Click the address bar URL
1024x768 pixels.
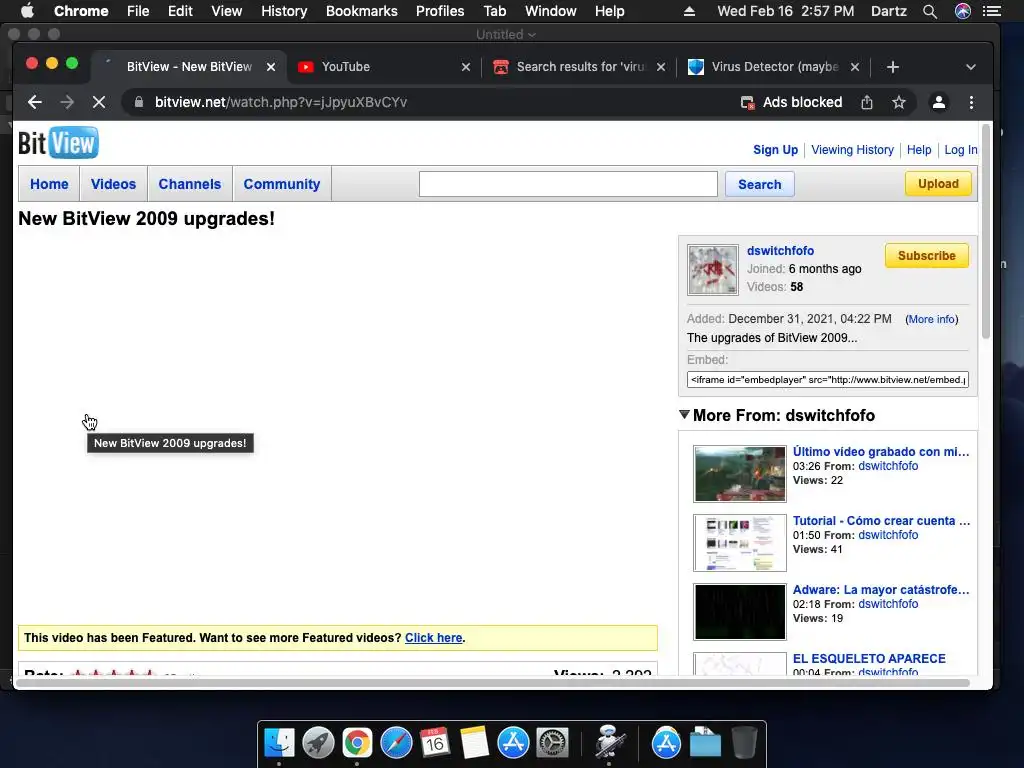[x=281, y=103]
